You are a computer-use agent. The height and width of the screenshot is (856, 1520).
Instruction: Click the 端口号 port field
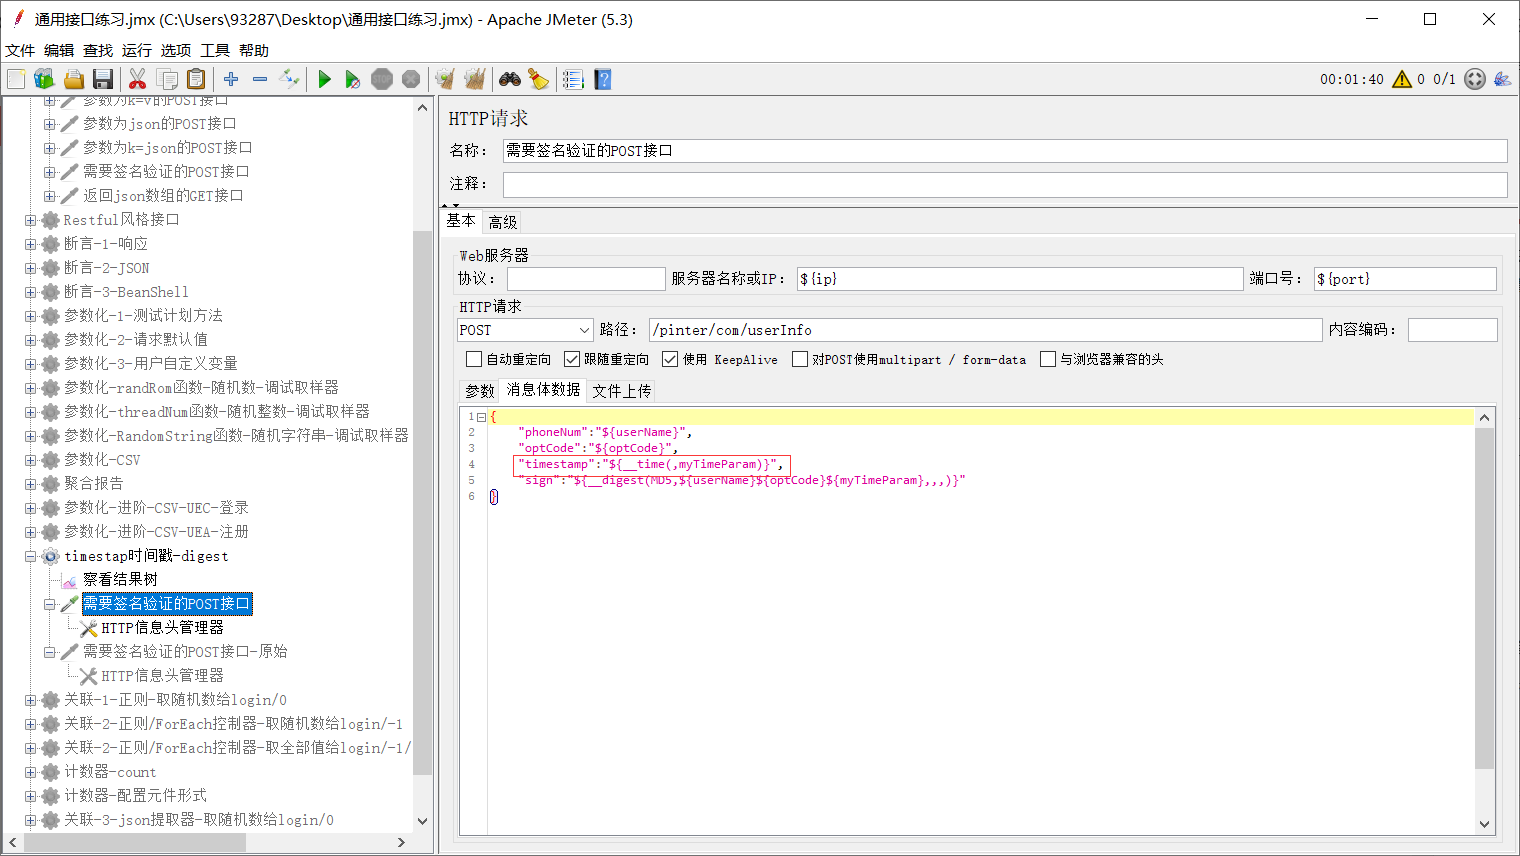tap(1405, 279)
